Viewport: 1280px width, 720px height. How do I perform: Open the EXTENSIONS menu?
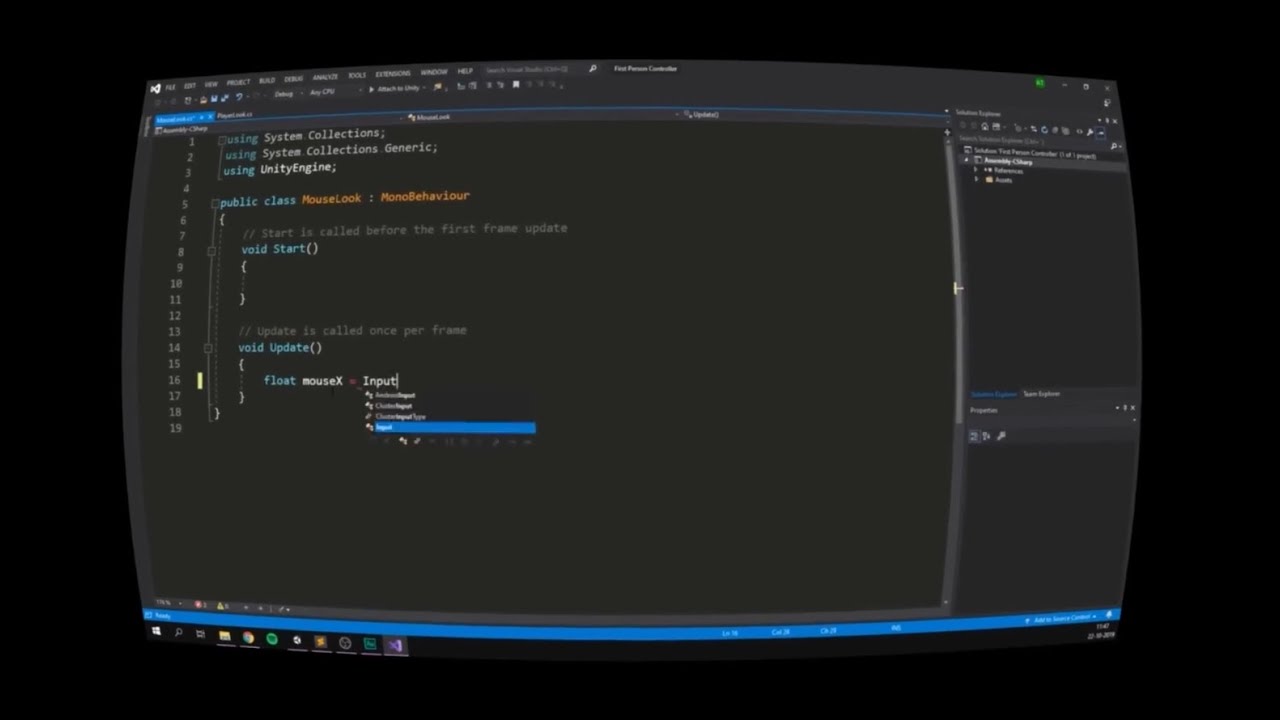(x=393, y=73)
